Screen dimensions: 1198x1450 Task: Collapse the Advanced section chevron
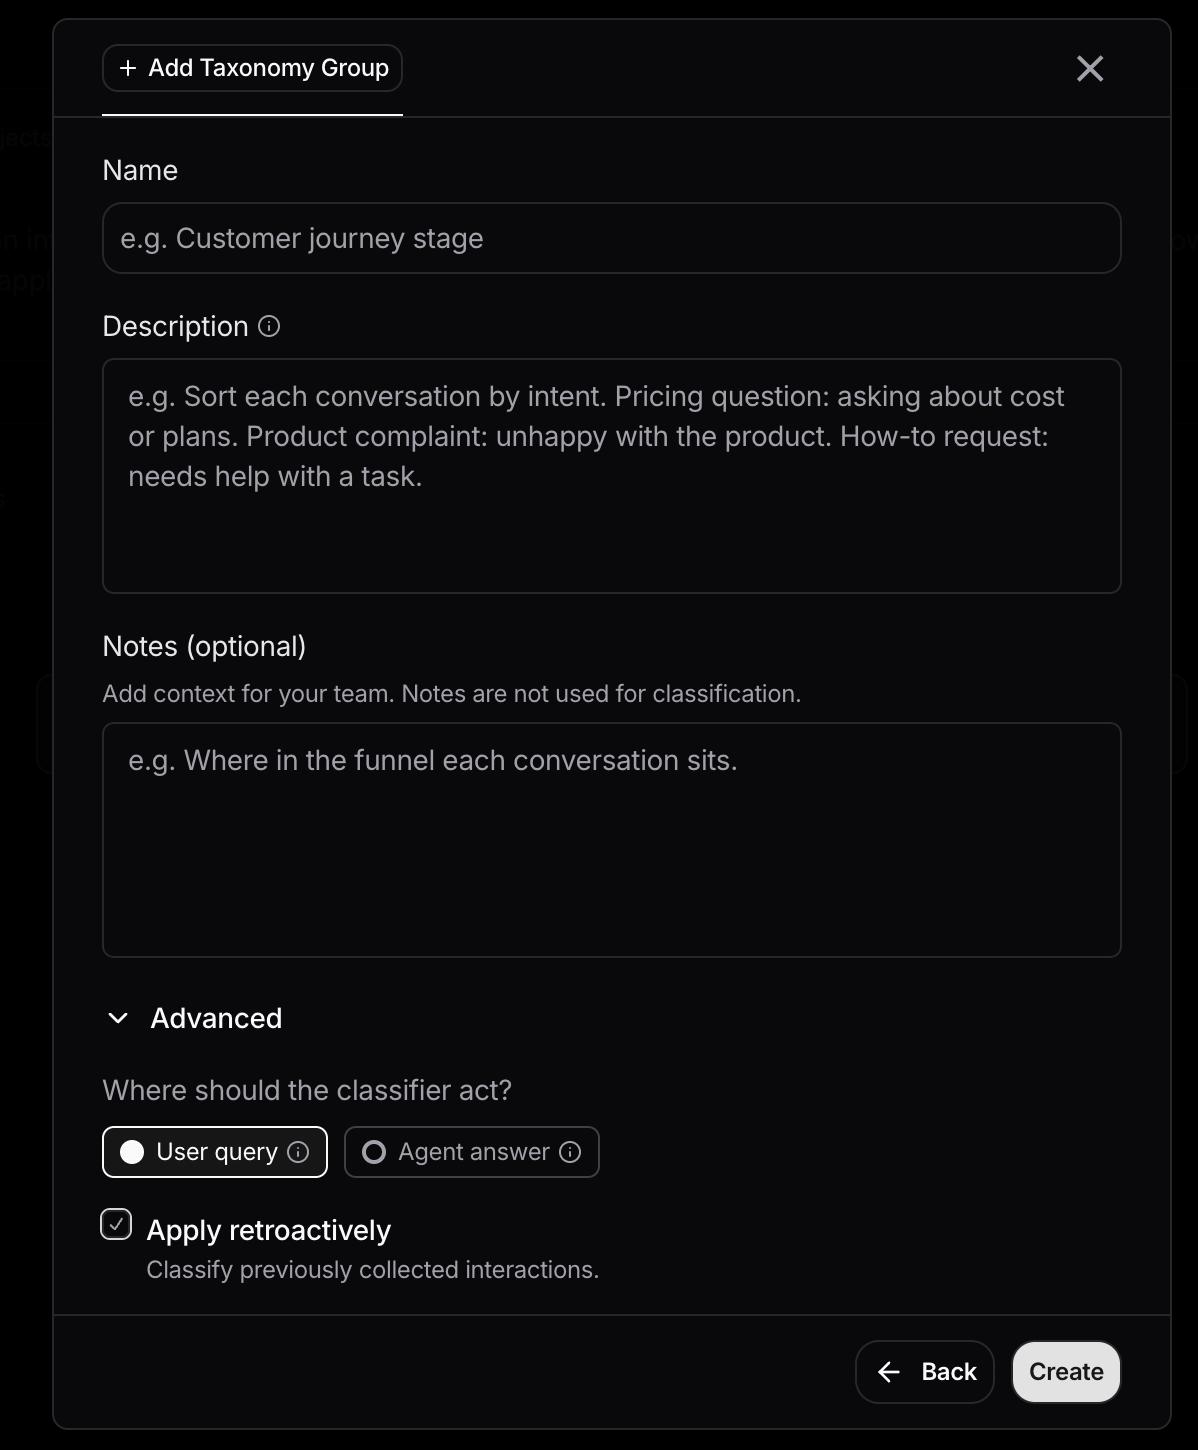click(x=118, y=1018)
